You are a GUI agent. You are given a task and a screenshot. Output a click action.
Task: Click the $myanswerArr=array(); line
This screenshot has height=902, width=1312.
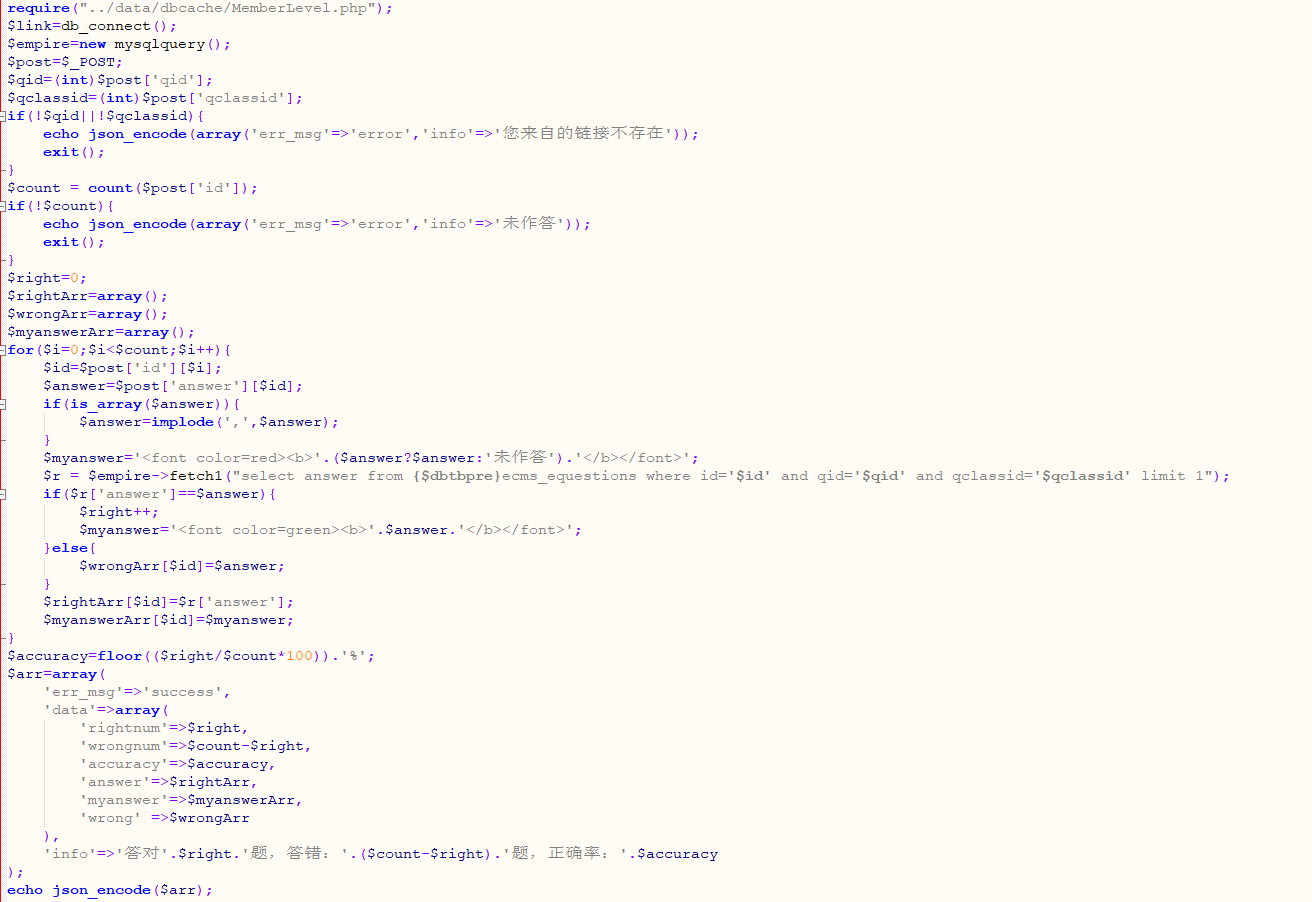click(x=101, y=332)
